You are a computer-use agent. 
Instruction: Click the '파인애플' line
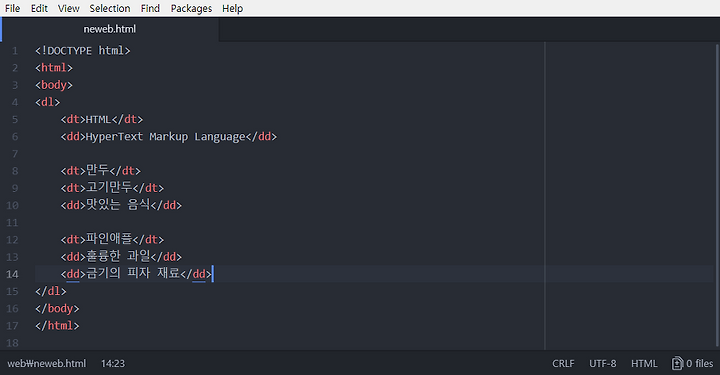[x=112, y=240]
